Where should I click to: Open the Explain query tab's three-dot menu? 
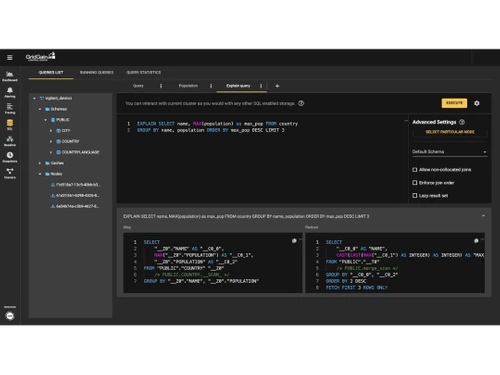pos(261,86)
